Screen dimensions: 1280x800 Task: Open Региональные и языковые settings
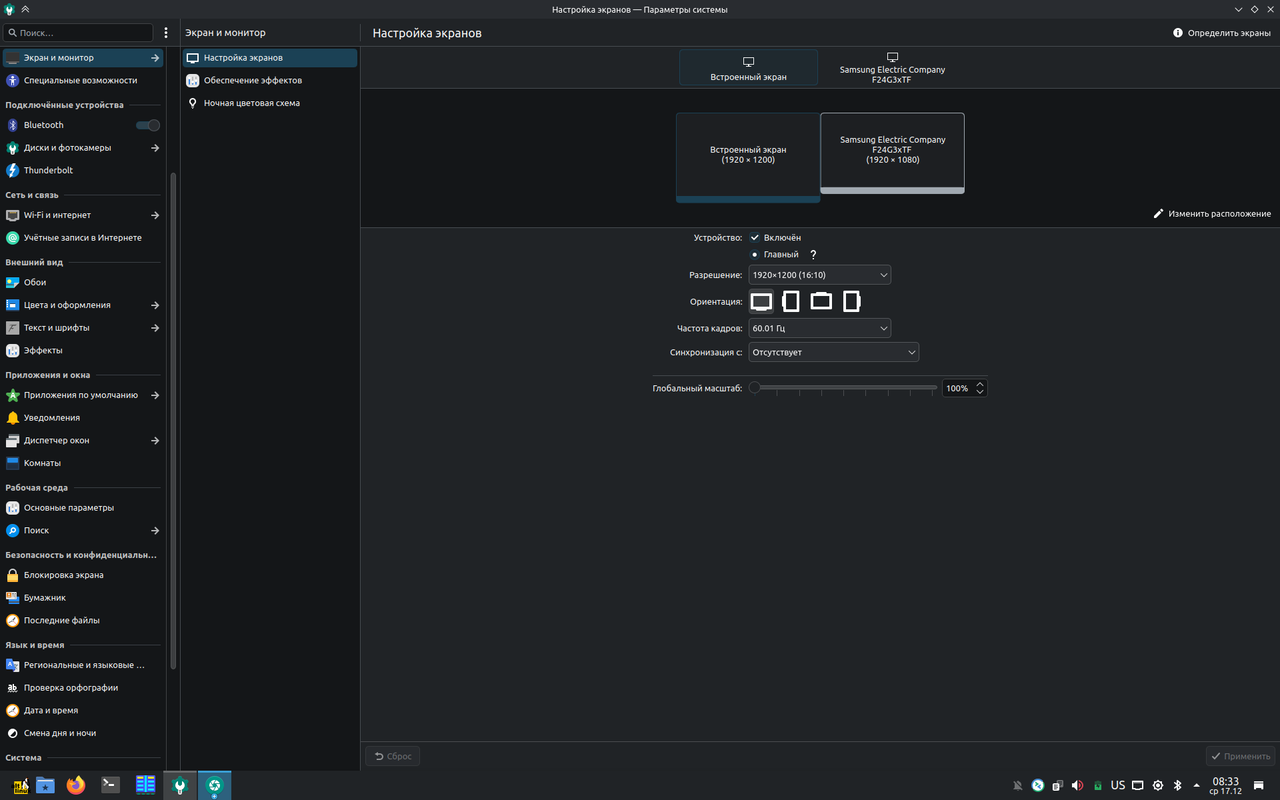pos(84,665)
